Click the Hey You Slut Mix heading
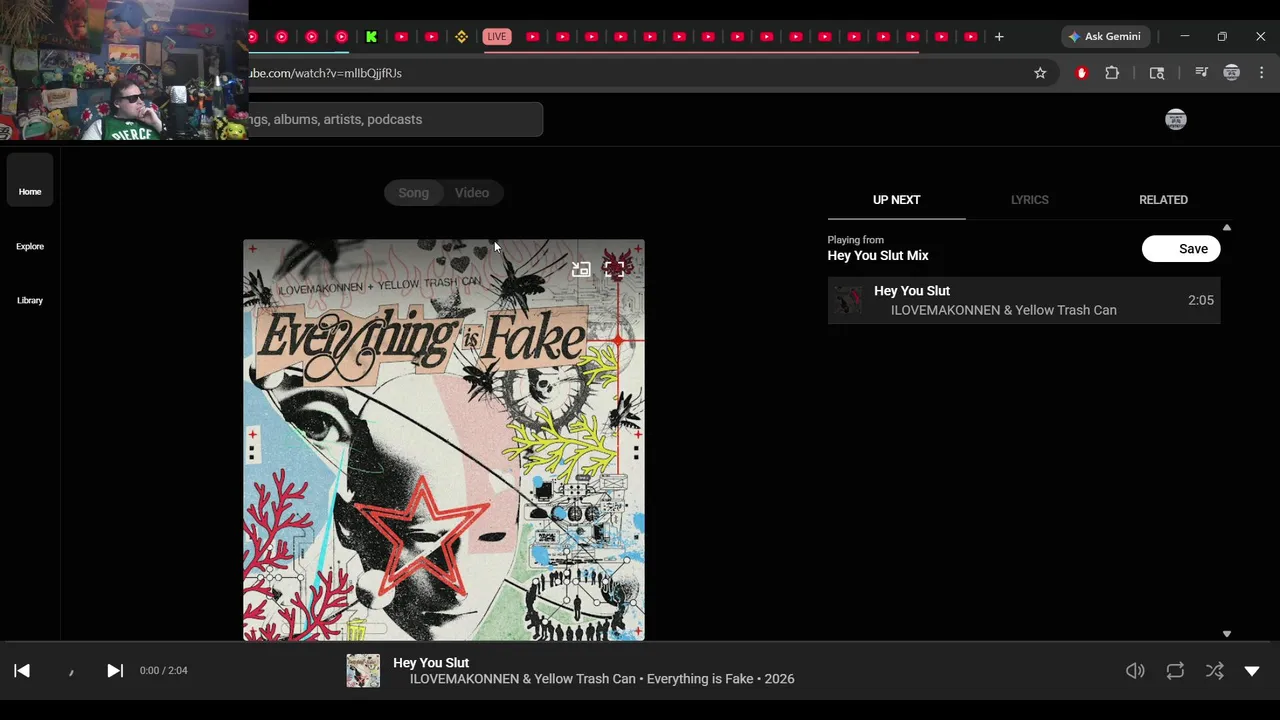 878,256
